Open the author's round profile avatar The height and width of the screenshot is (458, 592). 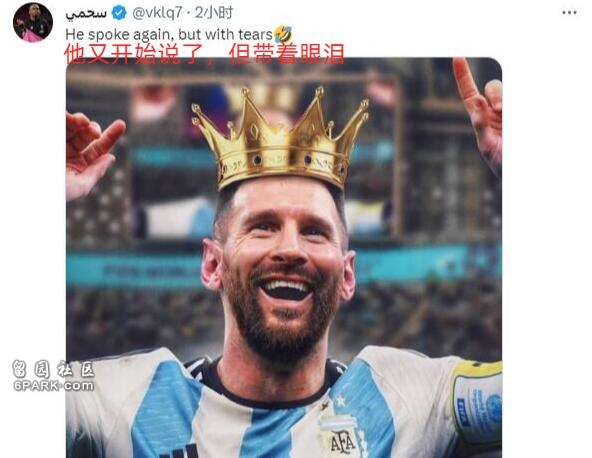tap(33, 22)
